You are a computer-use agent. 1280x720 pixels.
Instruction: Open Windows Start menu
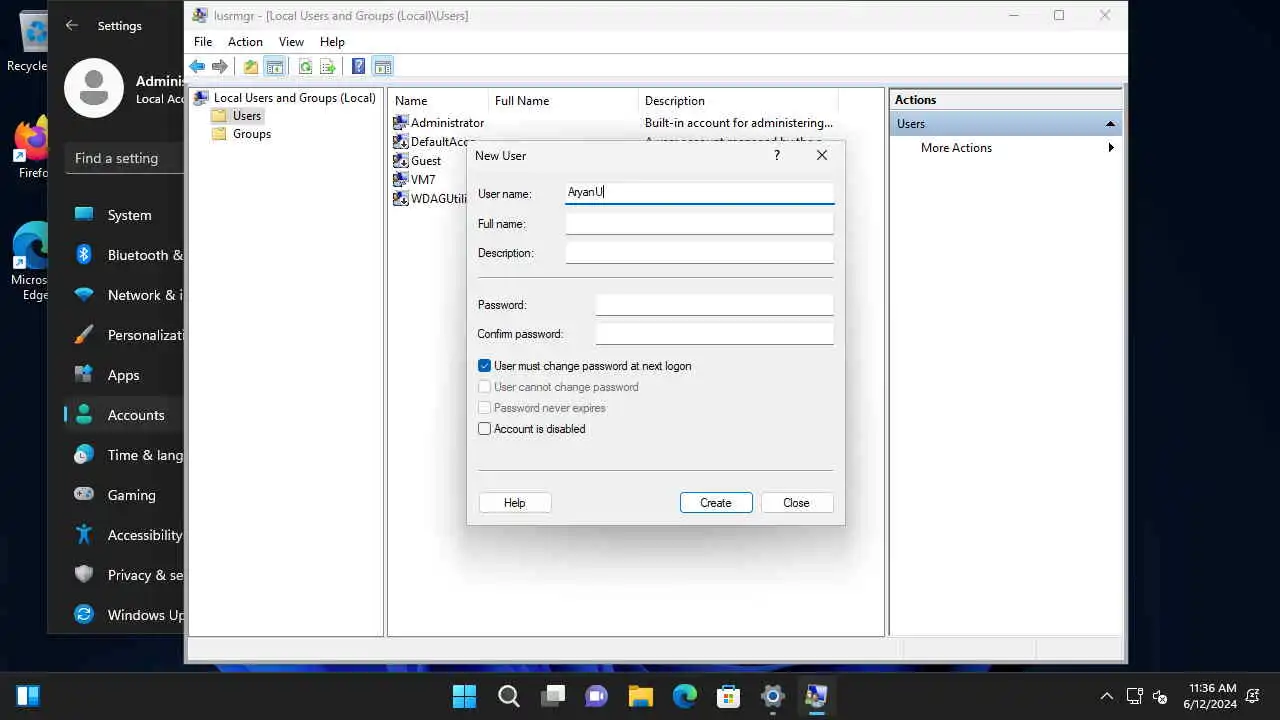[x=464, y=696]
